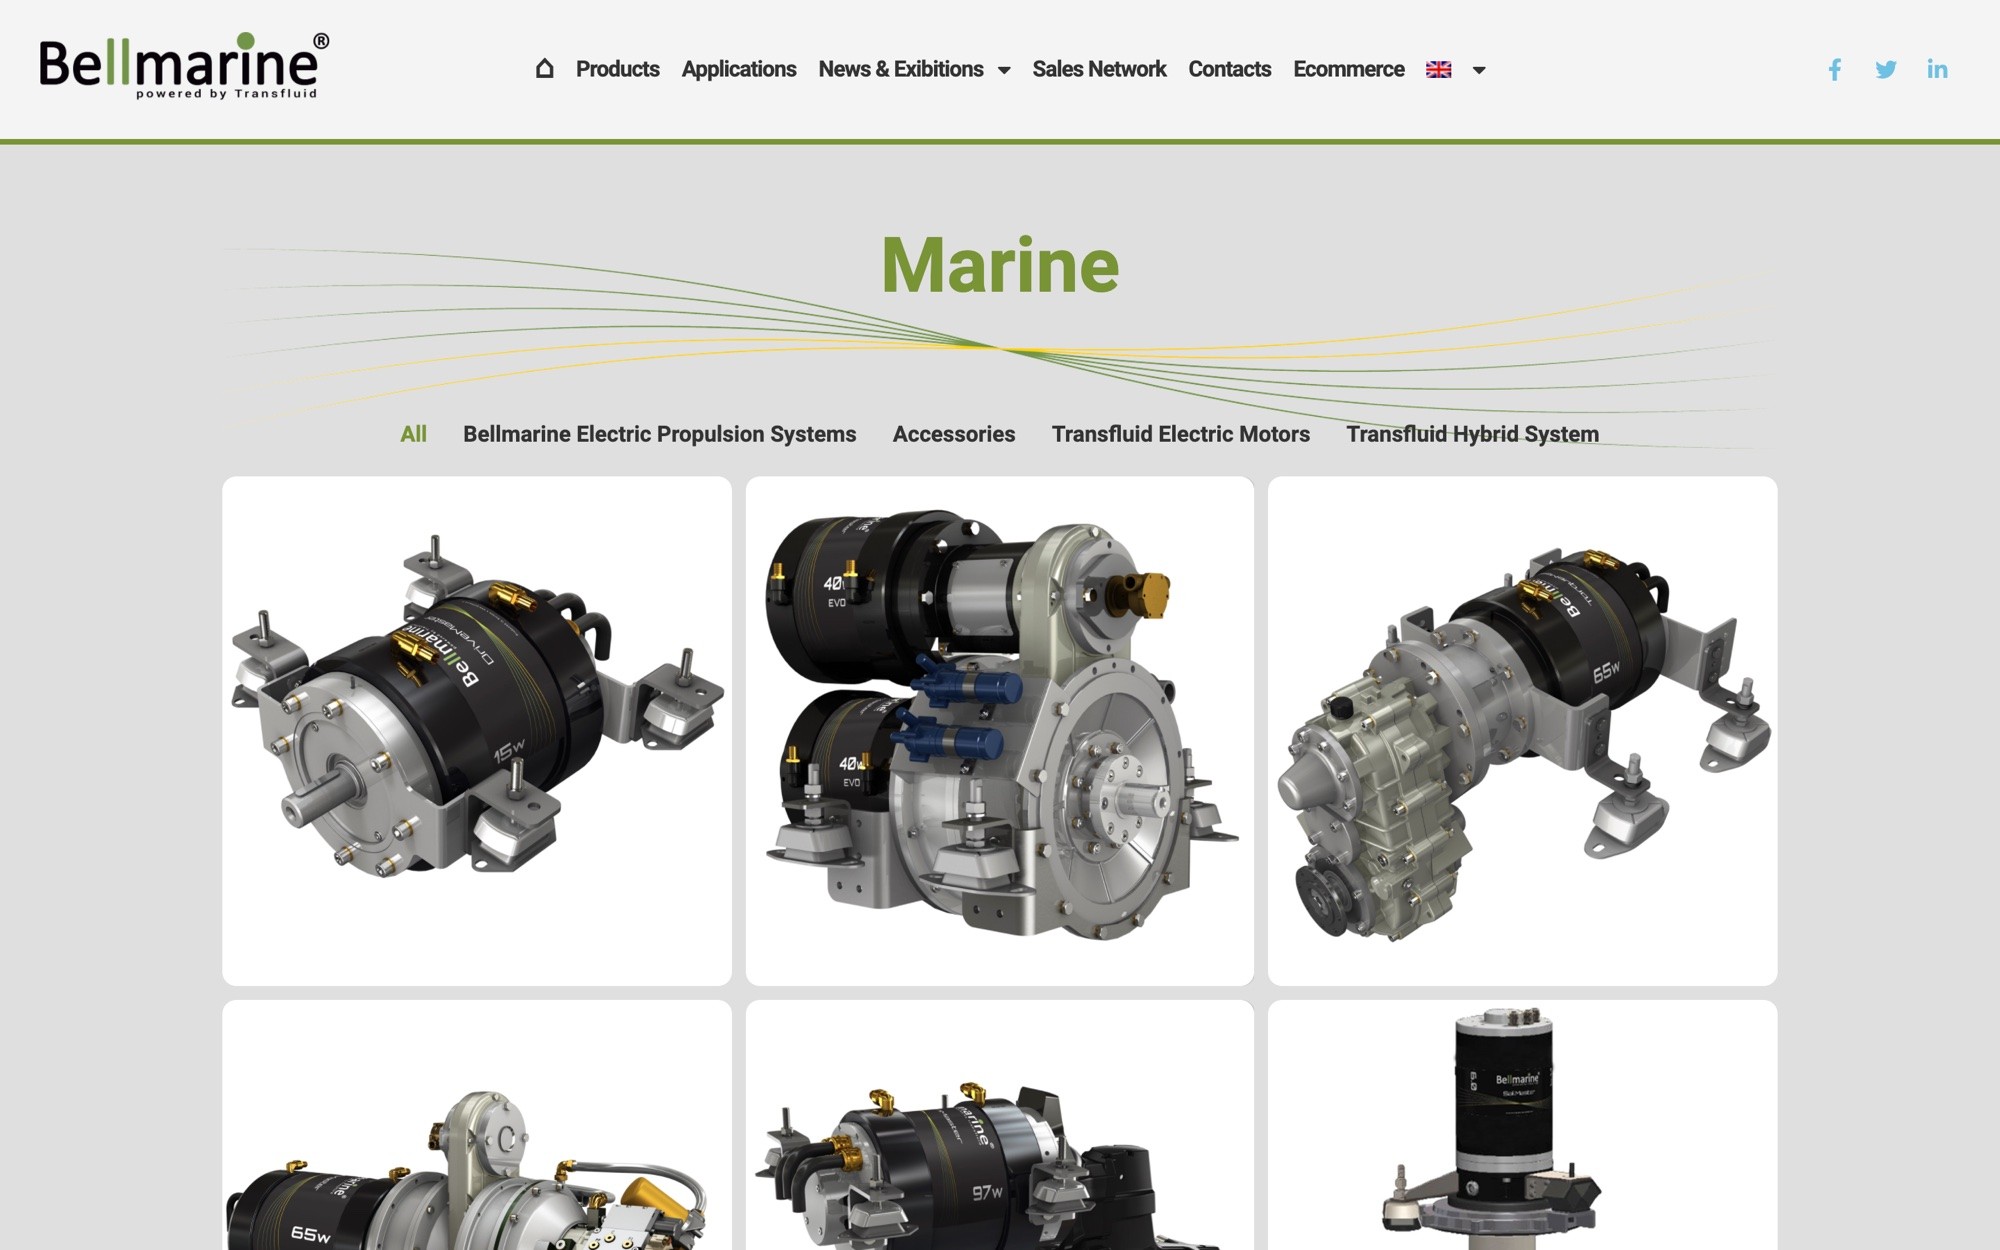Open Bellmarine Twitter page icon
2000x1250 pixels.
pos(1886,69)
